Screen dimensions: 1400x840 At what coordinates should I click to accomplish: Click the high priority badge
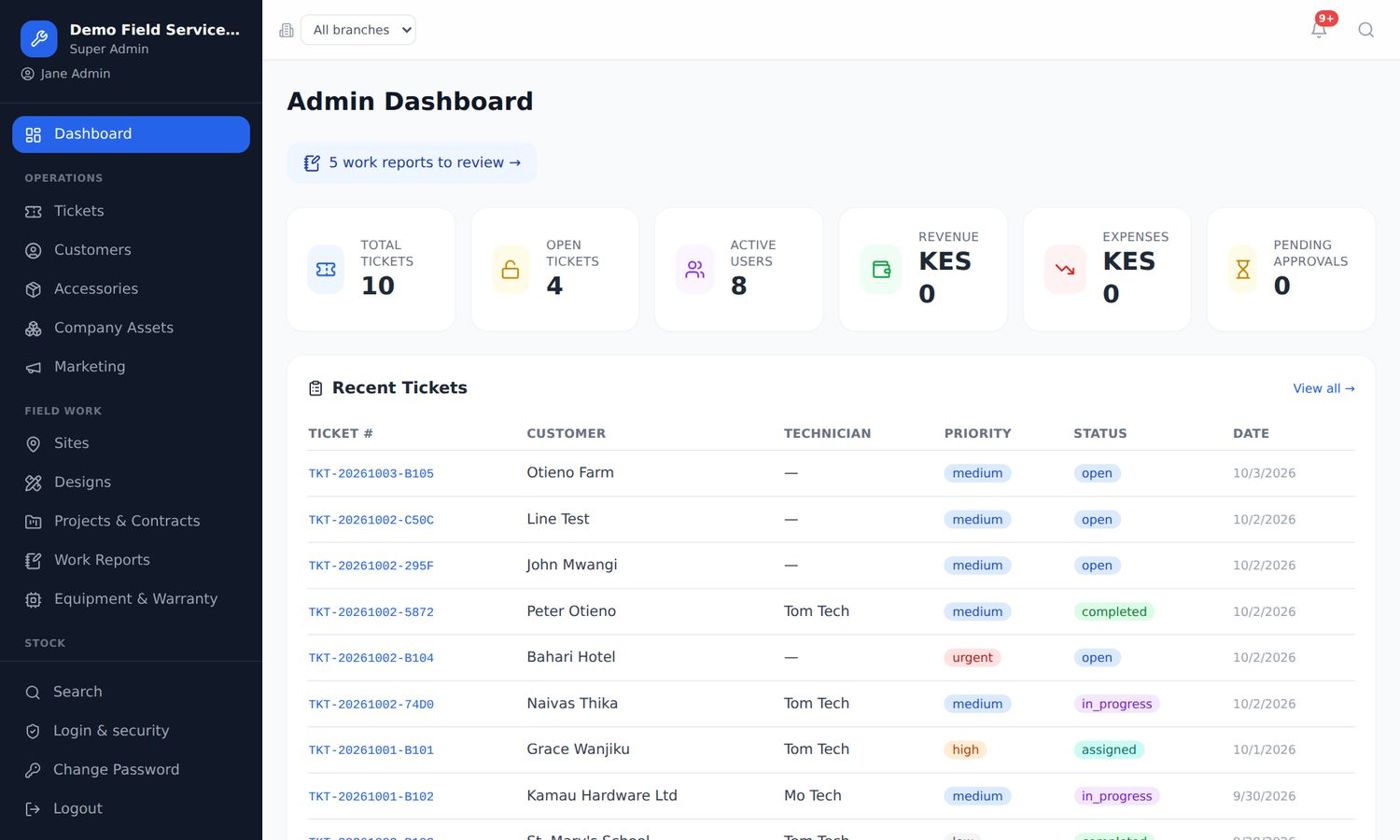point(965,750)
